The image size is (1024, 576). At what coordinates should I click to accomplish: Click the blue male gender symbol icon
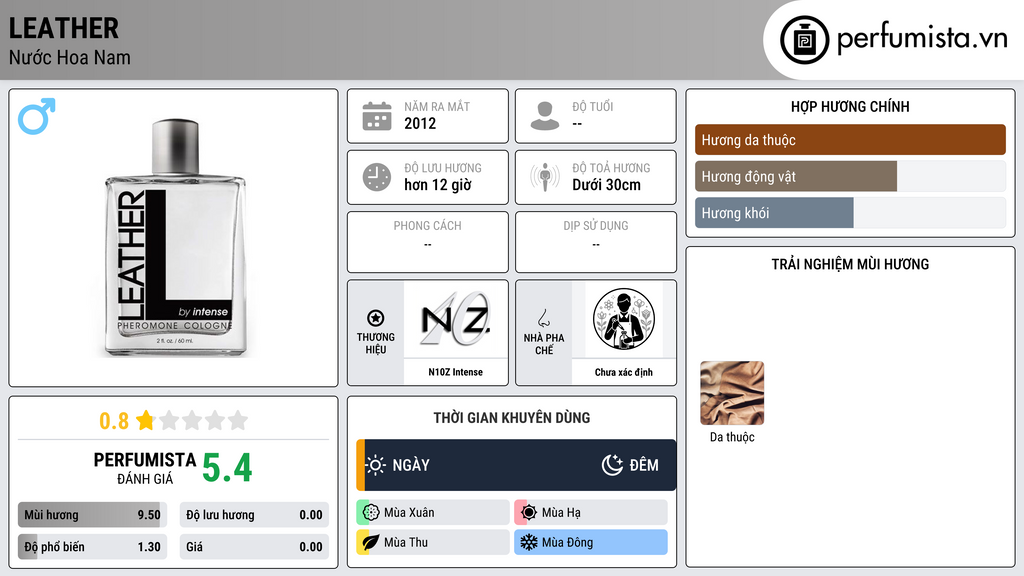(37, 116)
